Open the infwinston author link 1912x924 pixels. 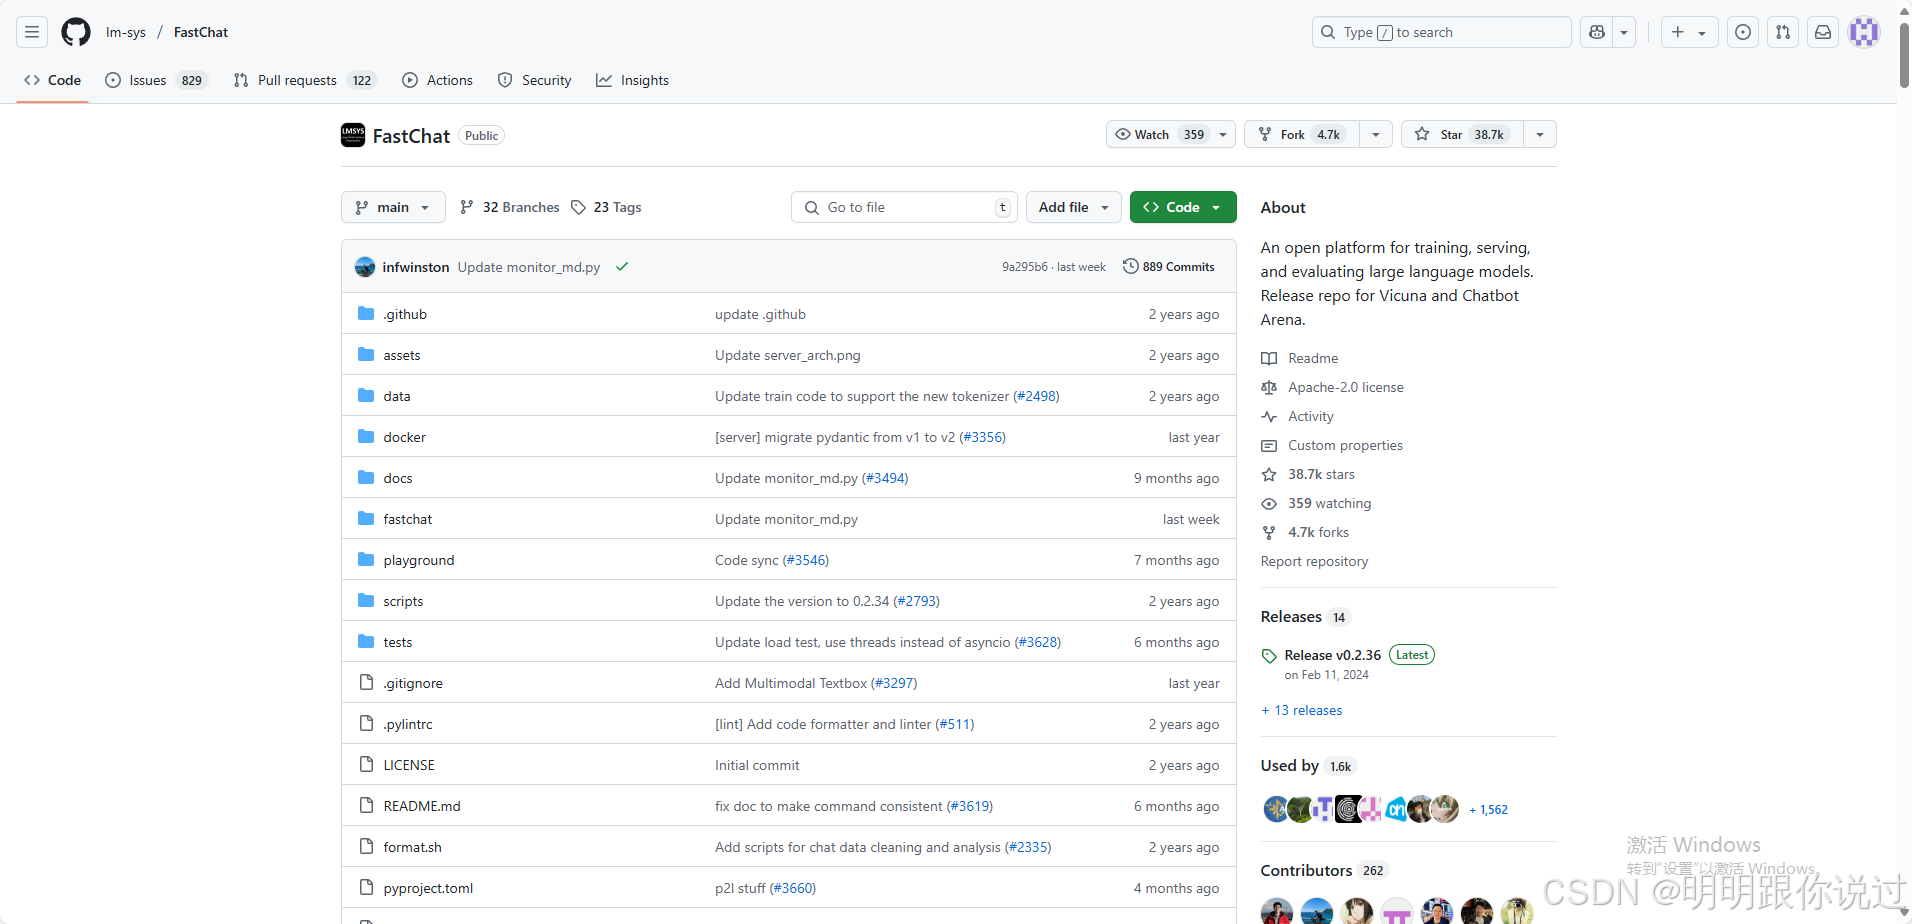click(x=416, y=267)
